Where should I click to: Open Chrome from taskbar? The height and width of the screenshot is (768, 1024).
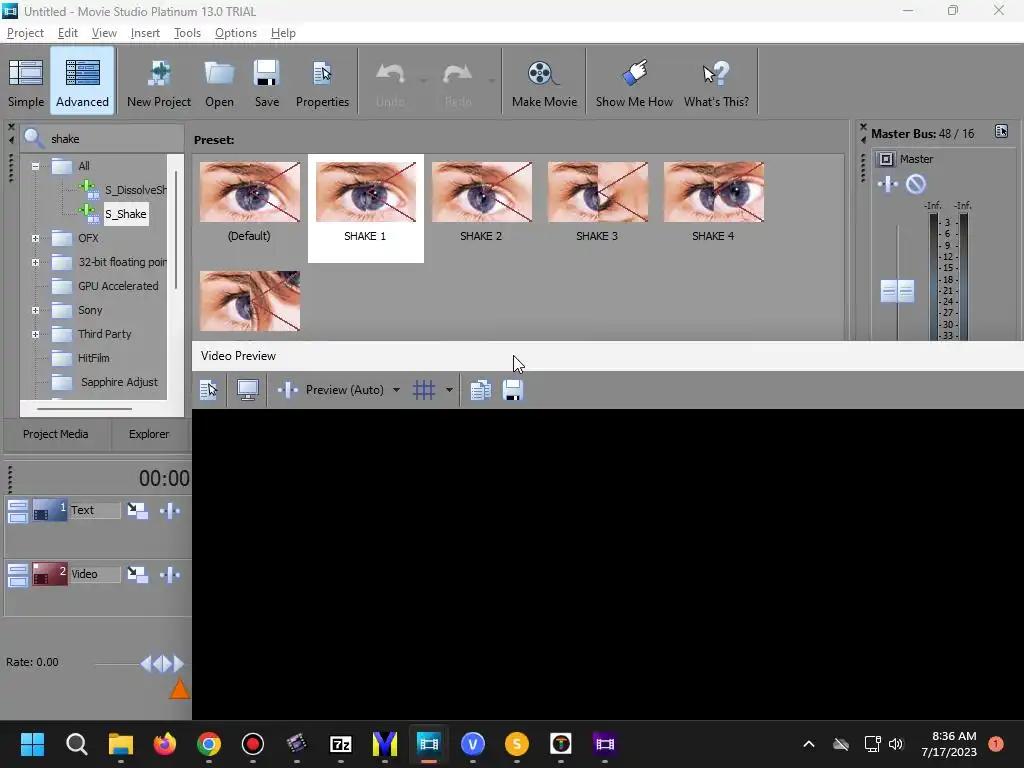209,744
